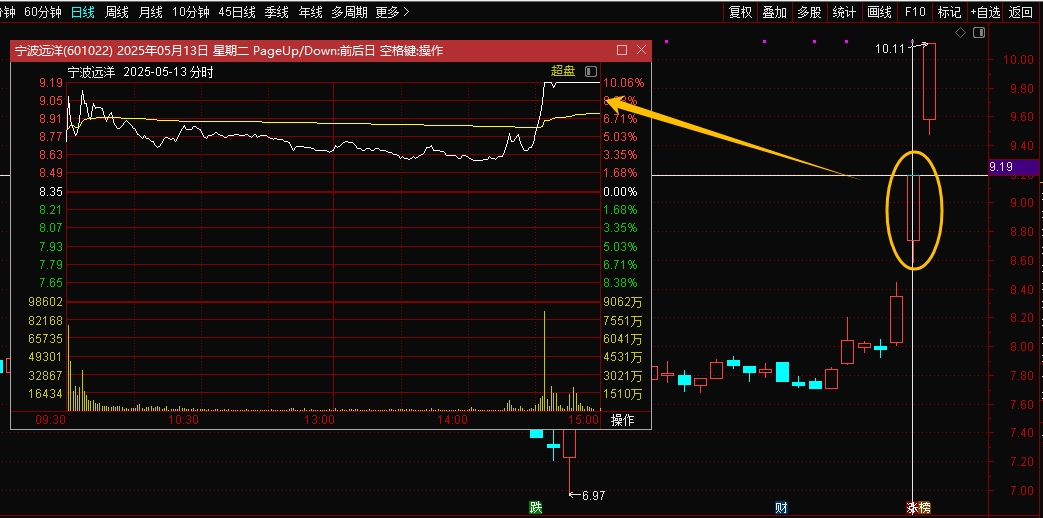This screenshot has height=518, width=1043.
Task: Click the 7.00 label on the main price axis
Action: tap(1020, 491)
